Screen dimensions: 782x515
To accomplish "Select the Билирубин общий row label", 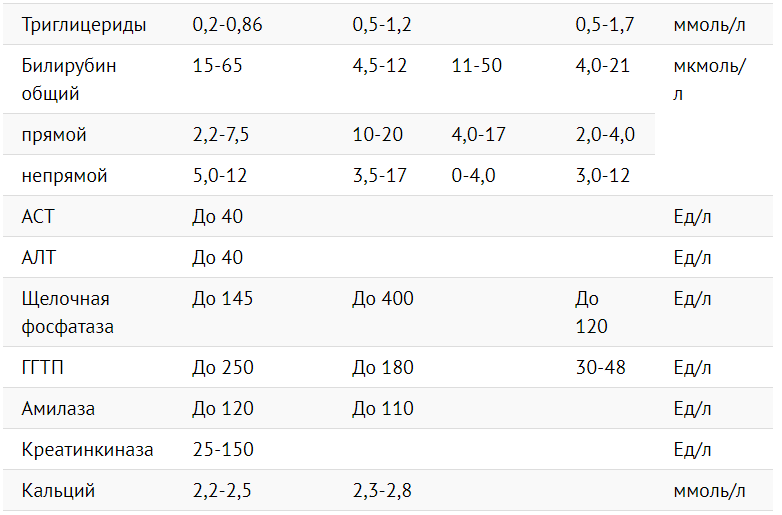I will [x=69, y=80].
